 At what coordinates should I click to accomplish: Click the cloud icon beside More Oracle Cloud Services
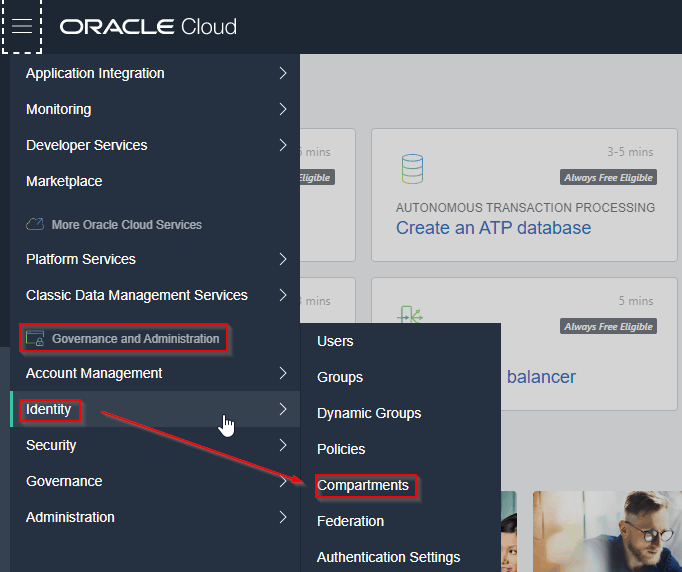pyautogui.click(x=35, y=225)
